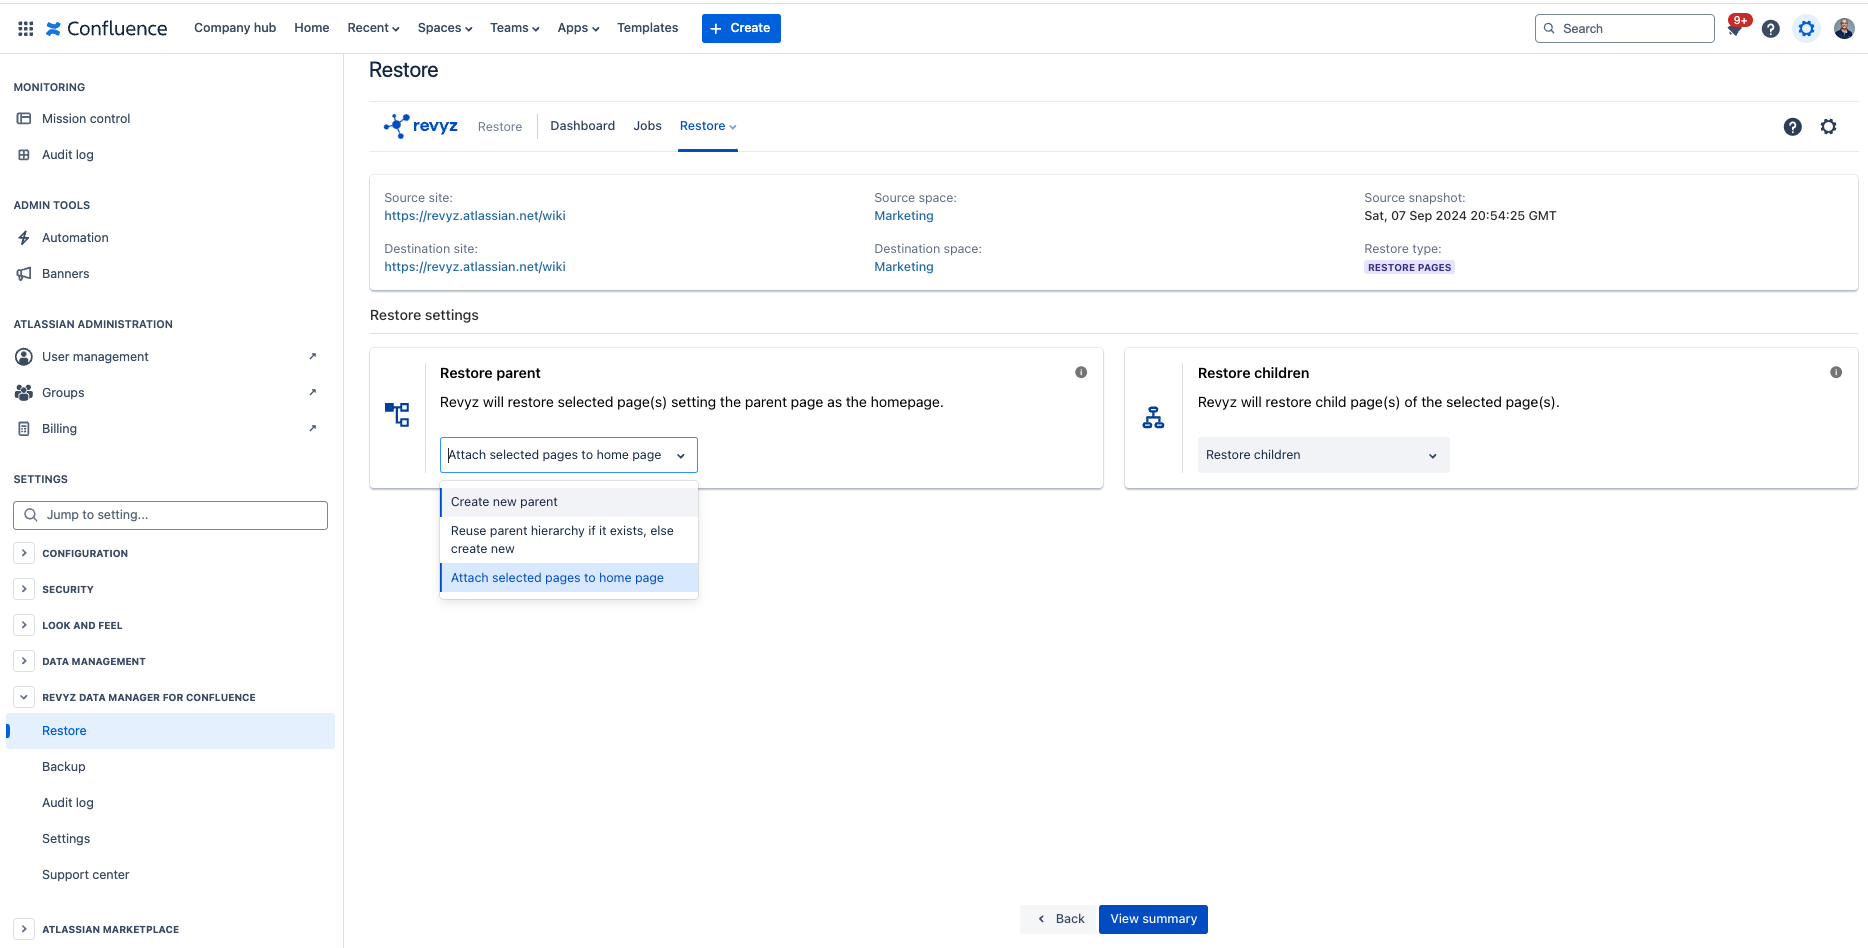The height and width of the screenshot is (948, 1868).
Task: Open the Marketing source space link
Action: [903, 215]
